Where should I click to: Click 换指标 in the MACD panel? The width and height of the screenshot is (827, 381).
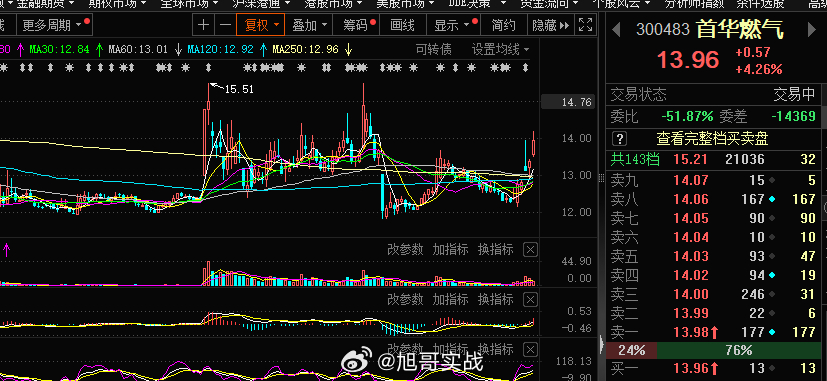tap(496, 300)
